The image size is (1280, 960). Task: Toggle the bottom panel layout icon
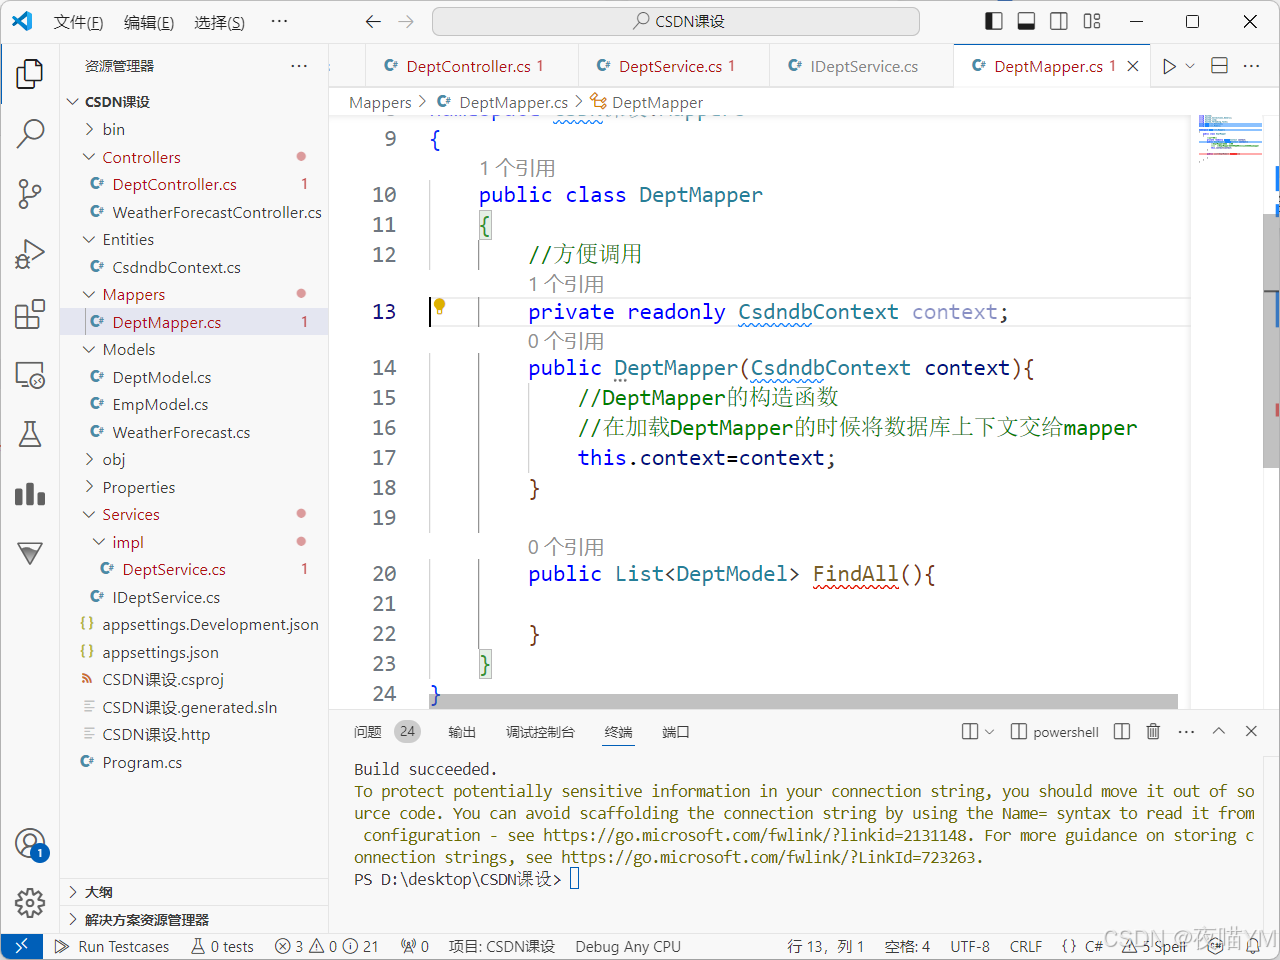pyautogui.click(x=1026, y=21)
